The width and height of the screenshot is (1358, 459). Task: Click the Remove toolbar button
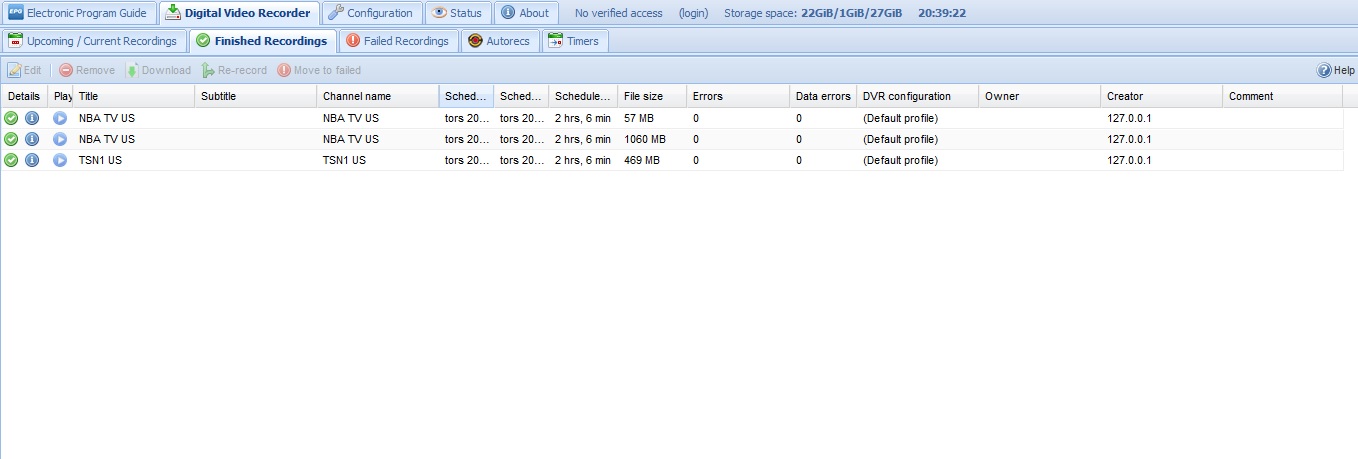click(87, 71)
